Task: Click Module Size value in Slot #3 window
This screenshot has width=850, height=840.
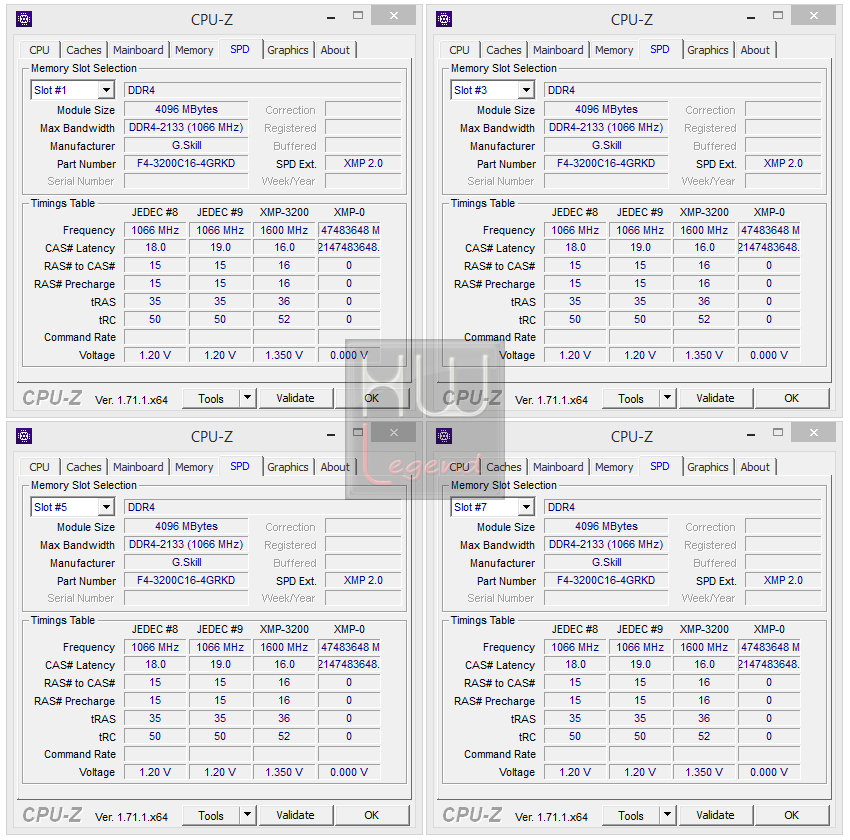Action: tap(606, 109)
